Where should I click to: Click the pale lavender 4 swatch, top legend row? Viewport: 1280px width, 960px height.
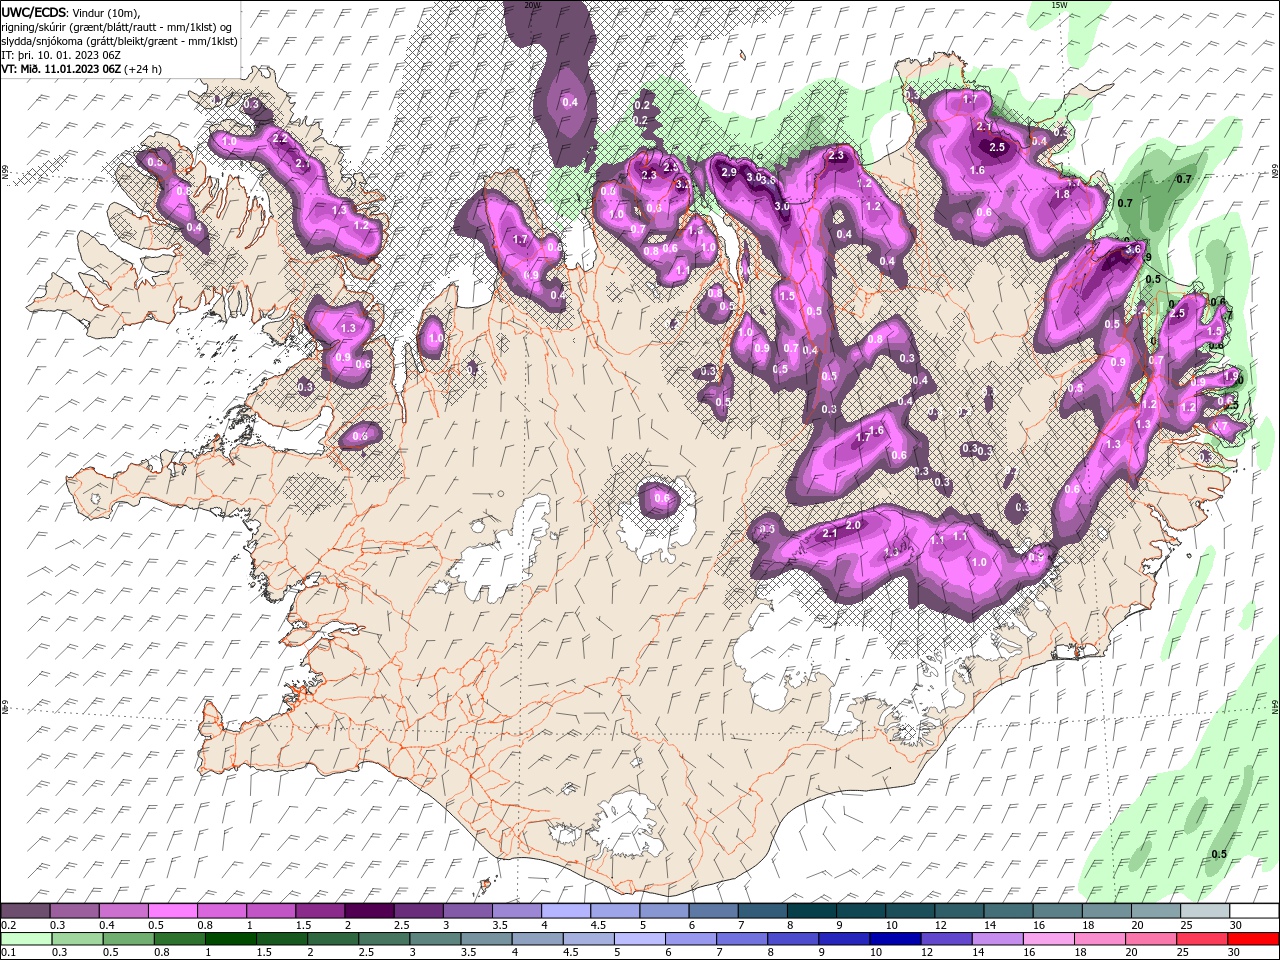coord(566,911)
